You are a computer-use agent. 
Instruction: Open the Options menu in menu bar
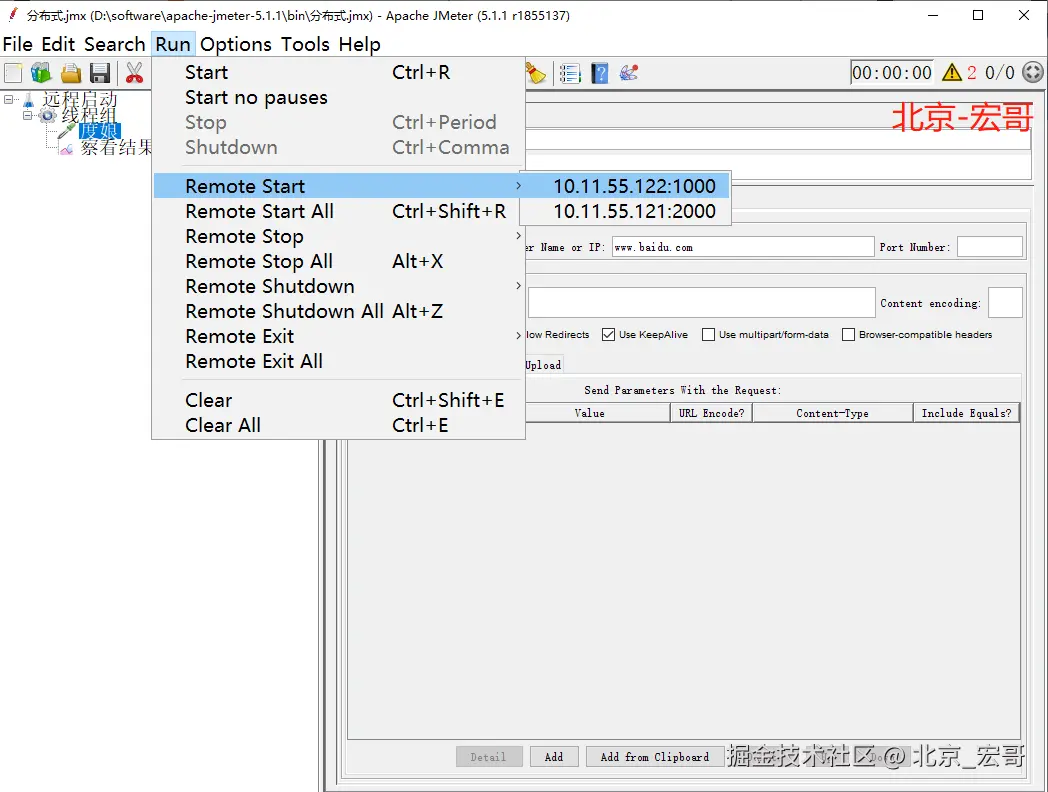click(236, 44)
